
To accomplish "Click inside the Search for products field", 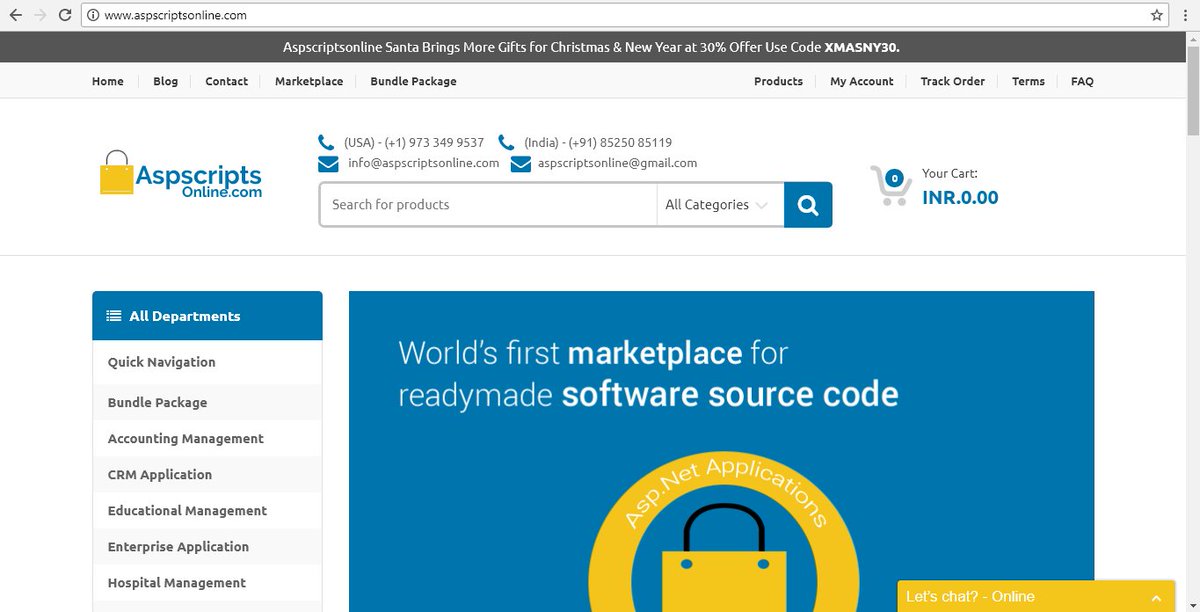I will 488,205.
